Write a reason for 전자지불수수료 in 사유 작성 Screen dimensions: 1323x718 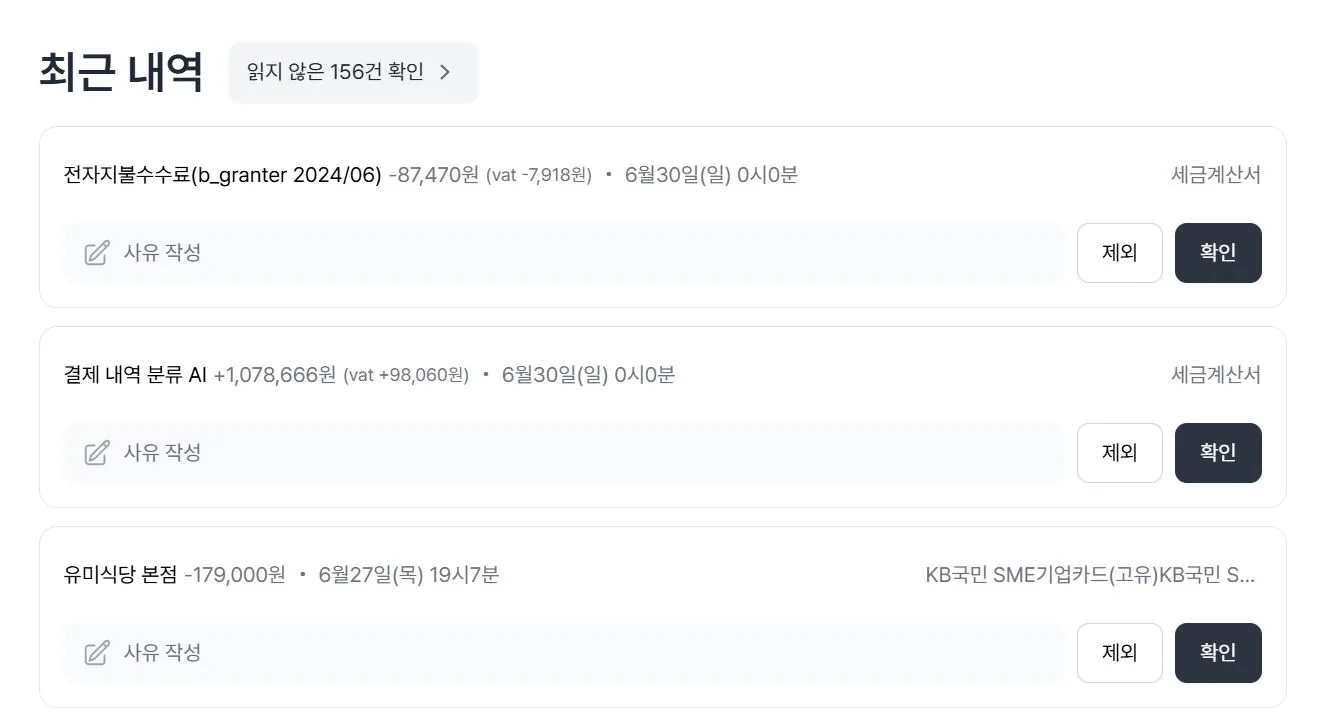(x=564, y=253)
